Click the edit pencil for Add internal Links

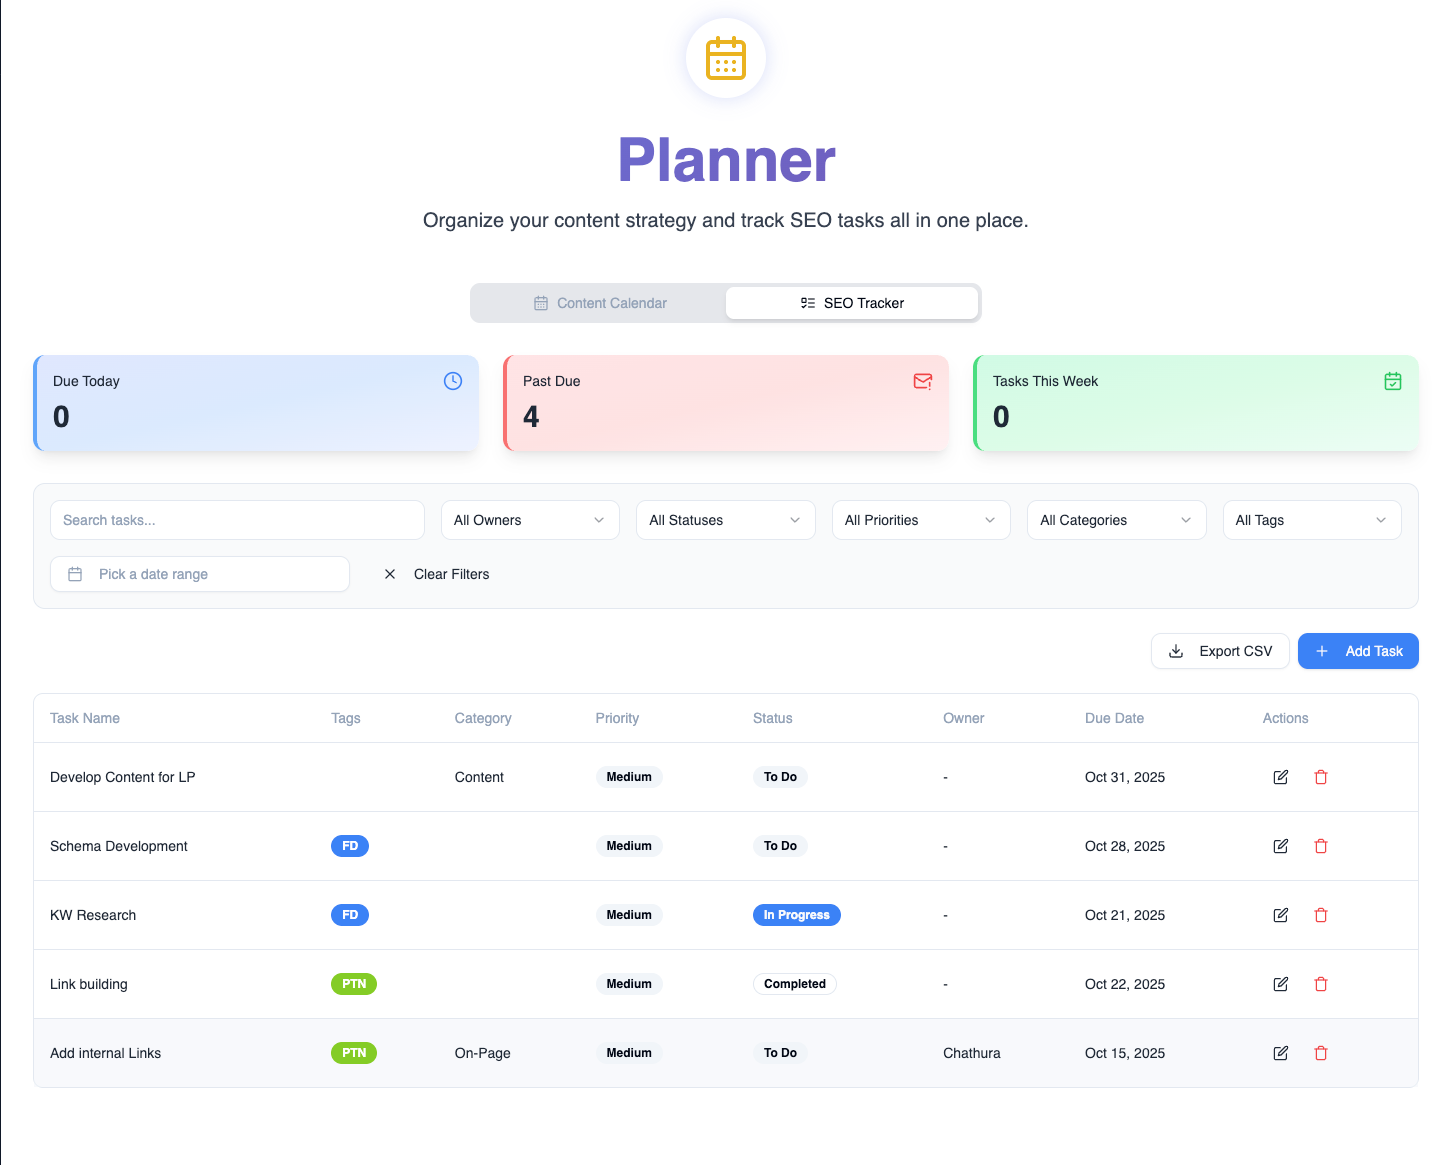pos(1281,1053)
